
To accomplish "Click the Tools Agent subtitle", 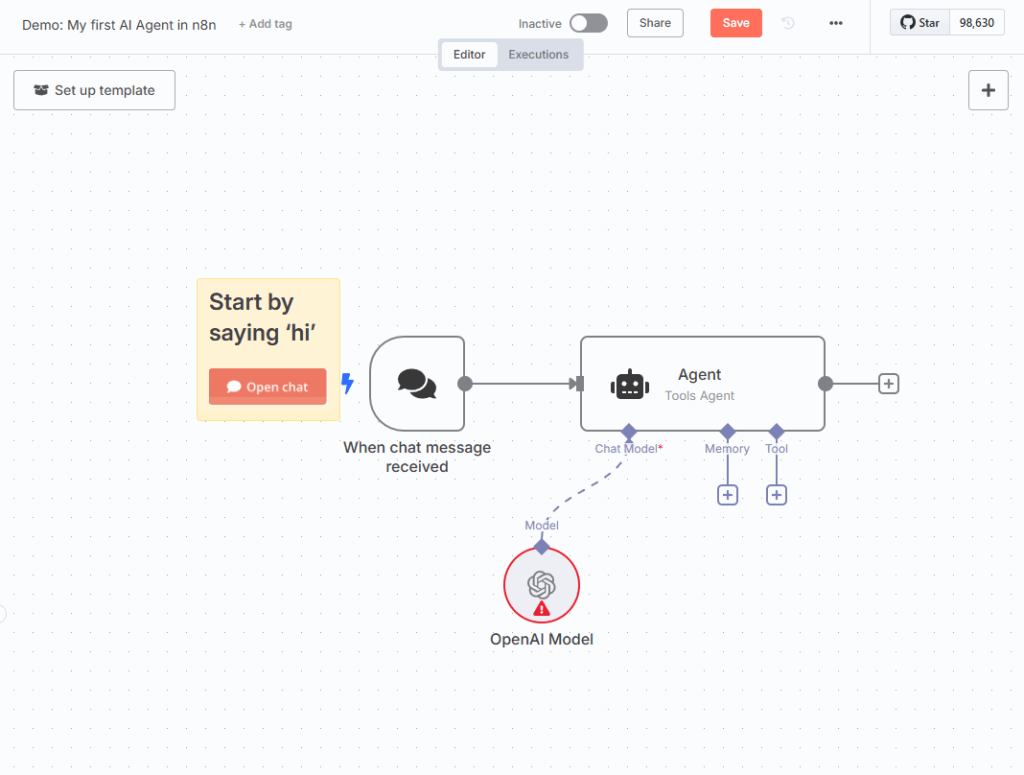I will point(699,396).
